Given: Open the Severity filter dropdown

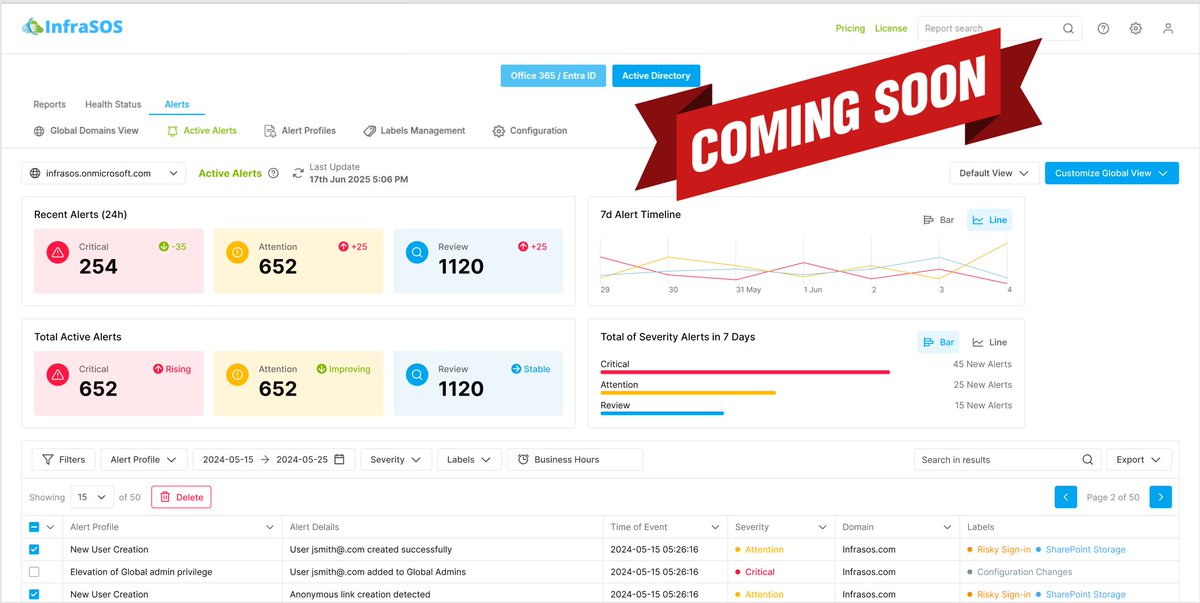Looking at the screenshot, I should coord(396,460).
